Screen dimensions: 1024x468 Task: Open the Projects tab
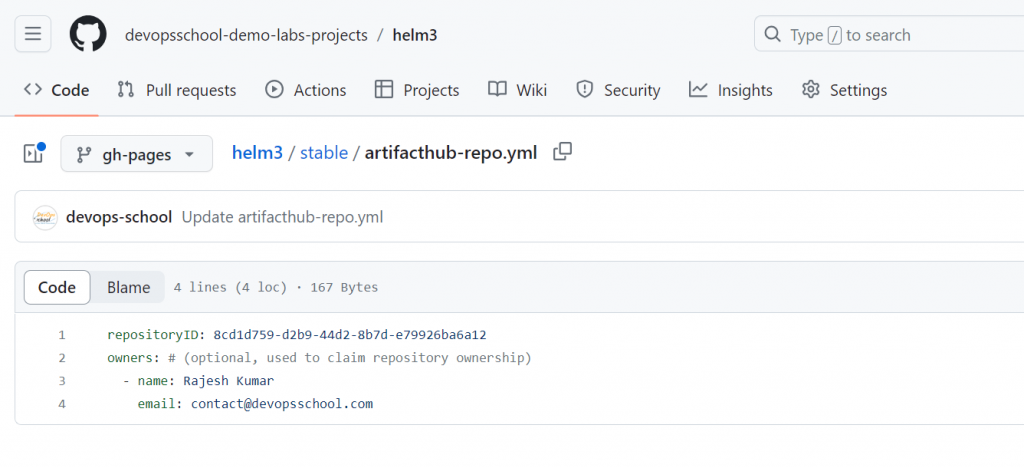417,90
